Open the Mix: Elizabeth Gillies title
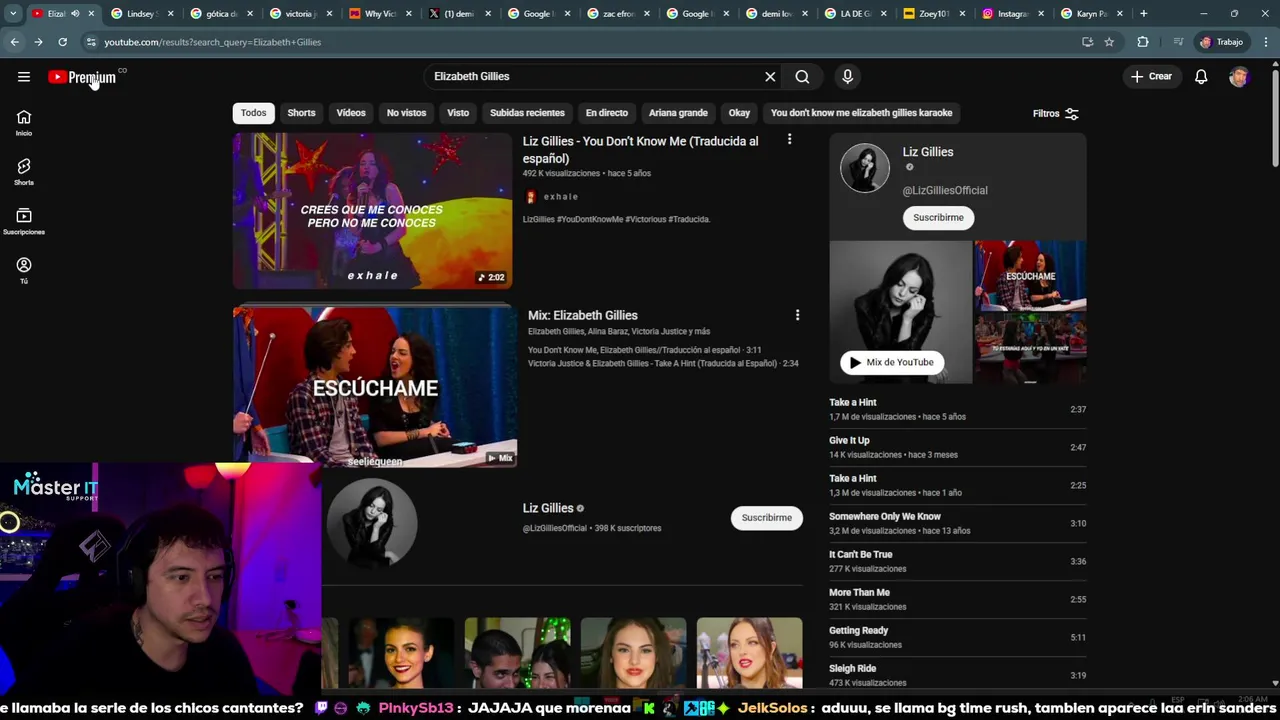Viewport: 1280px width, 720px height. click(x=583, y=315)
